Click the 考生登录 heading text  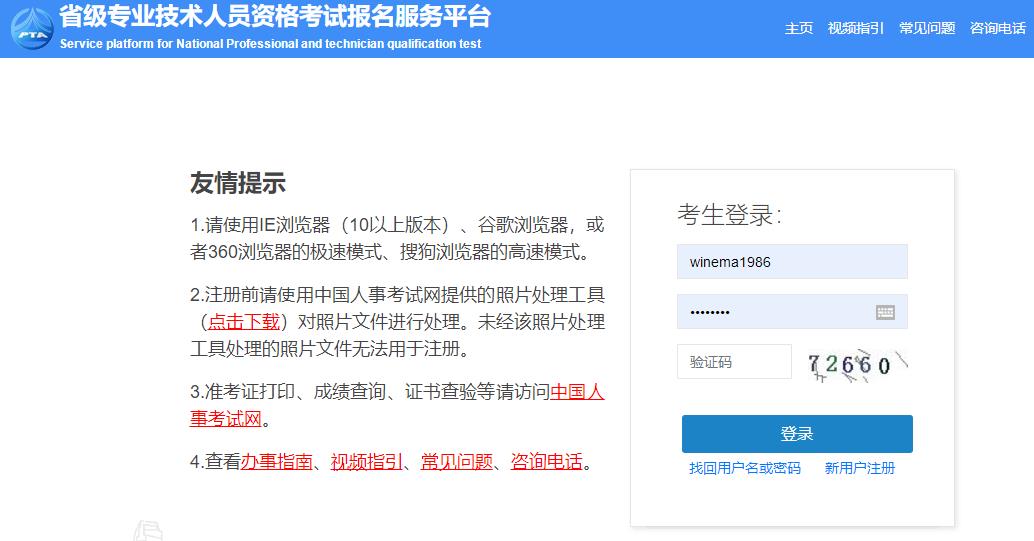(x=729, y=215)
